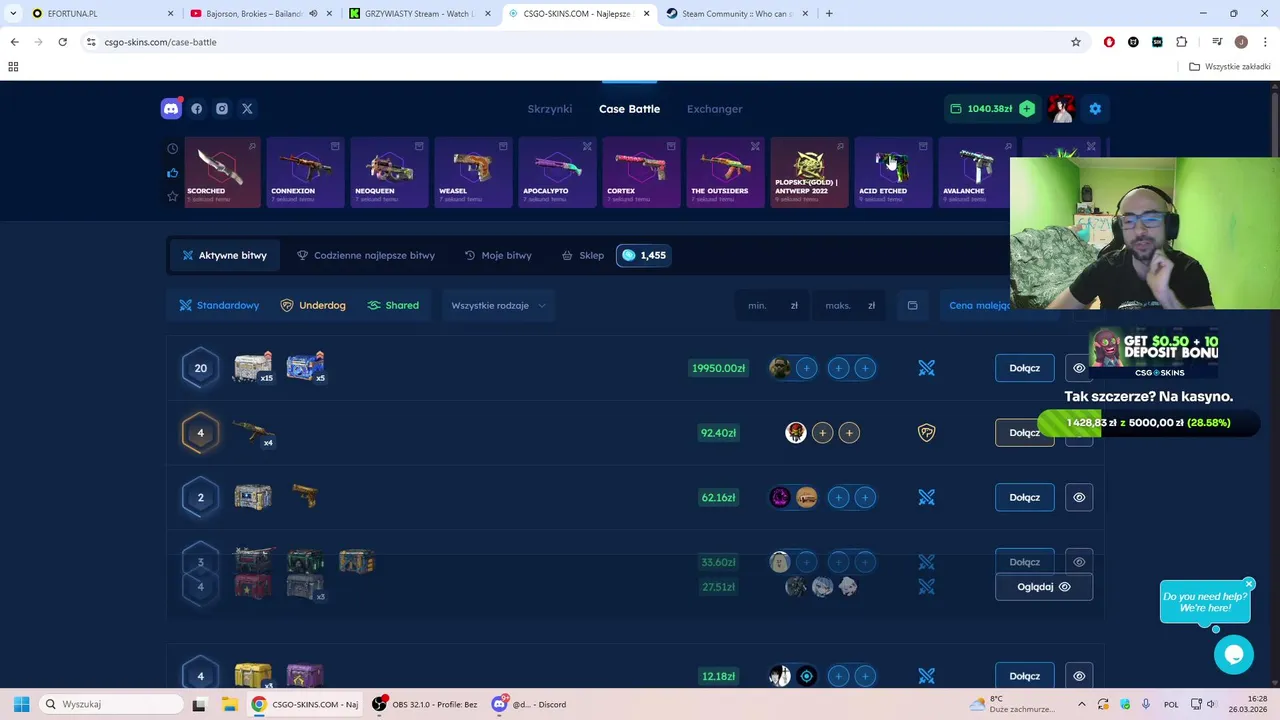Show favorites via star icon
This screenshot has height=720, width=1280.
[x=172, y=196]
